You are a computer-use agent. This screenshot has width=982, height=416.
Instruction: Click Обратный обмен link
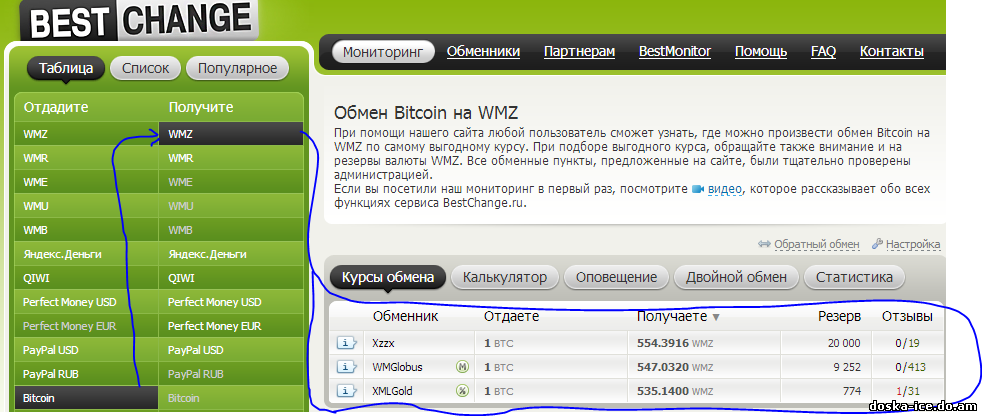(x=817, y=244)
